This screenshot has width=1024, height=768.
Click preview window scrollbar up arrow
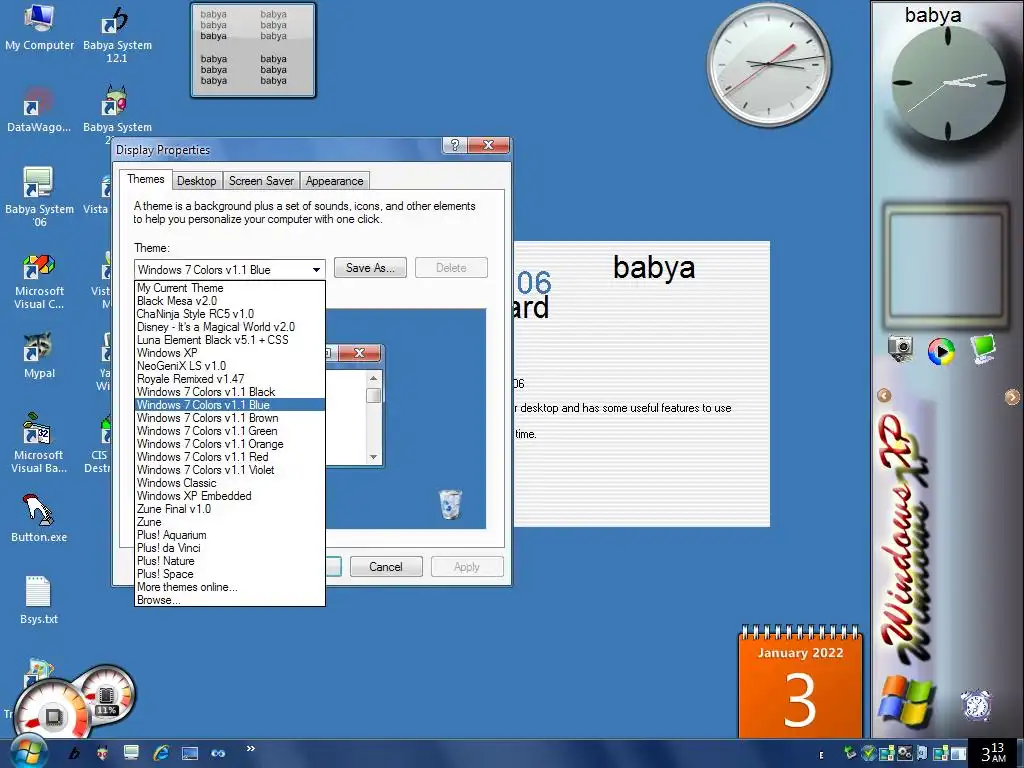tap(374, 378)
